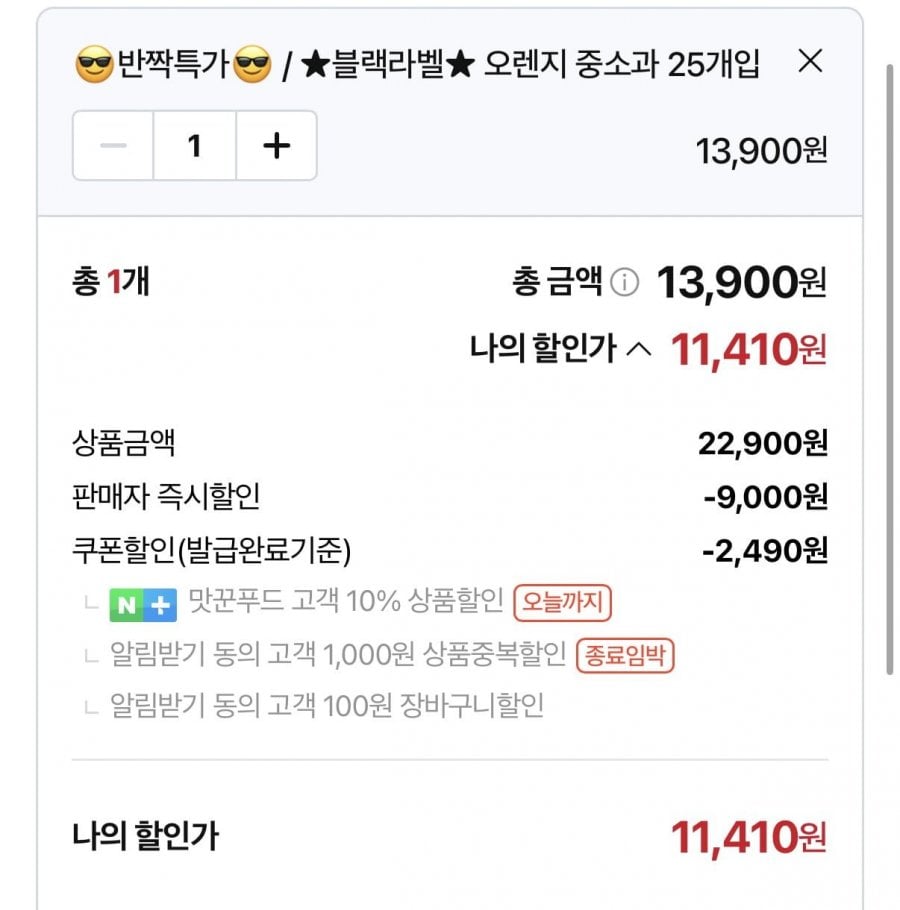The width and height of the screenshot is (900, 910).
Task: Click the 판매자 즉시할인 row label
Action: coord(166,496)
